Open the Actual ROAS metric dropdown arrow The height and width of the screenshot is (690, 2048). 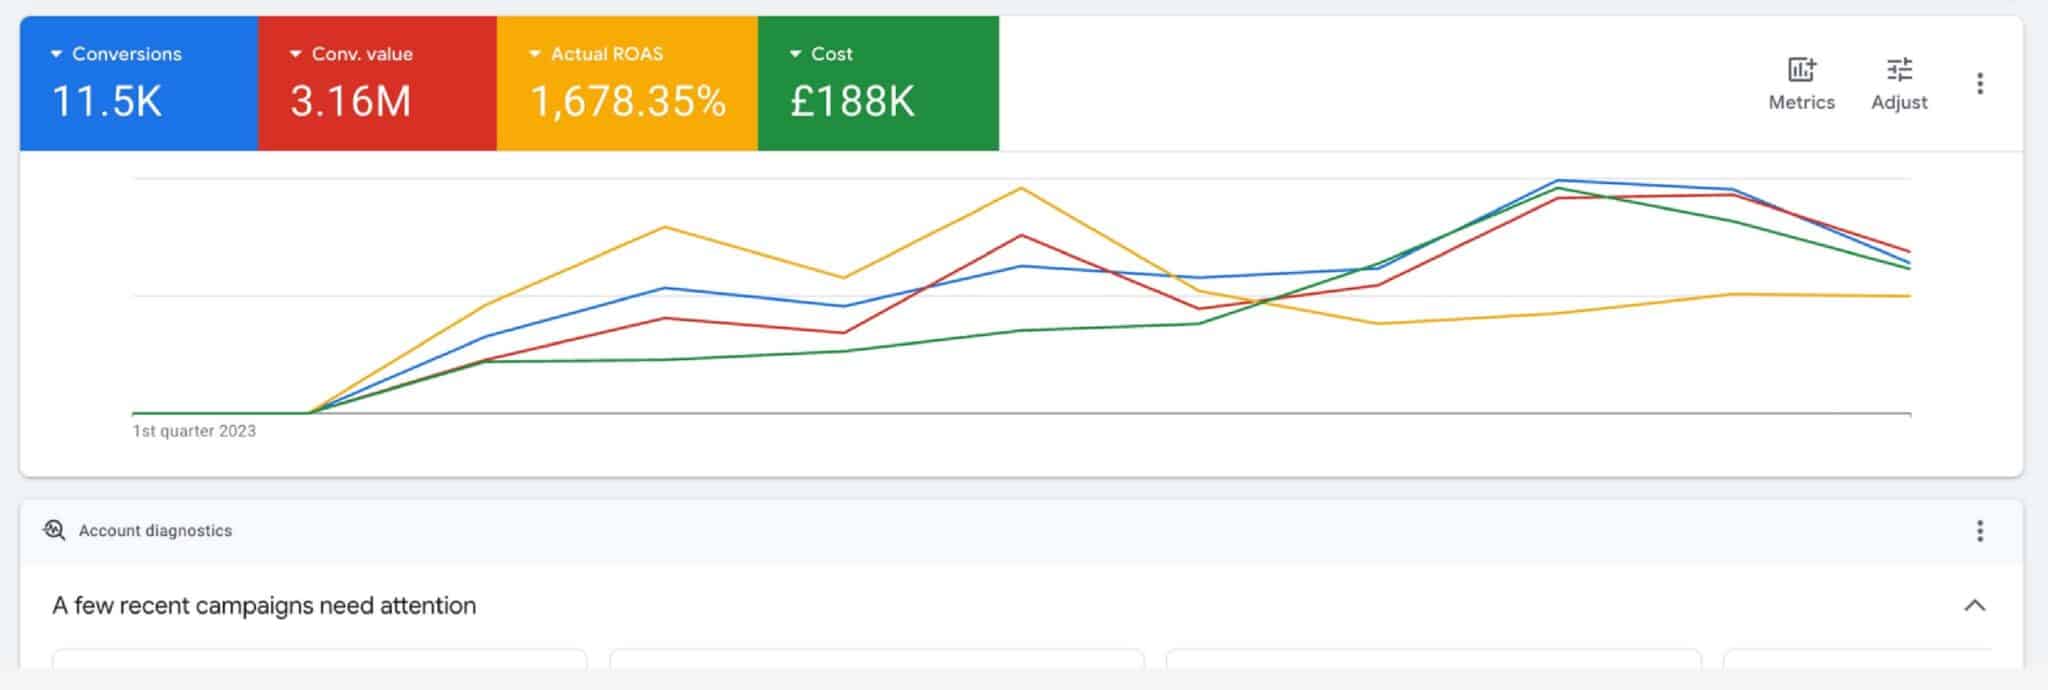click(535, 54)
